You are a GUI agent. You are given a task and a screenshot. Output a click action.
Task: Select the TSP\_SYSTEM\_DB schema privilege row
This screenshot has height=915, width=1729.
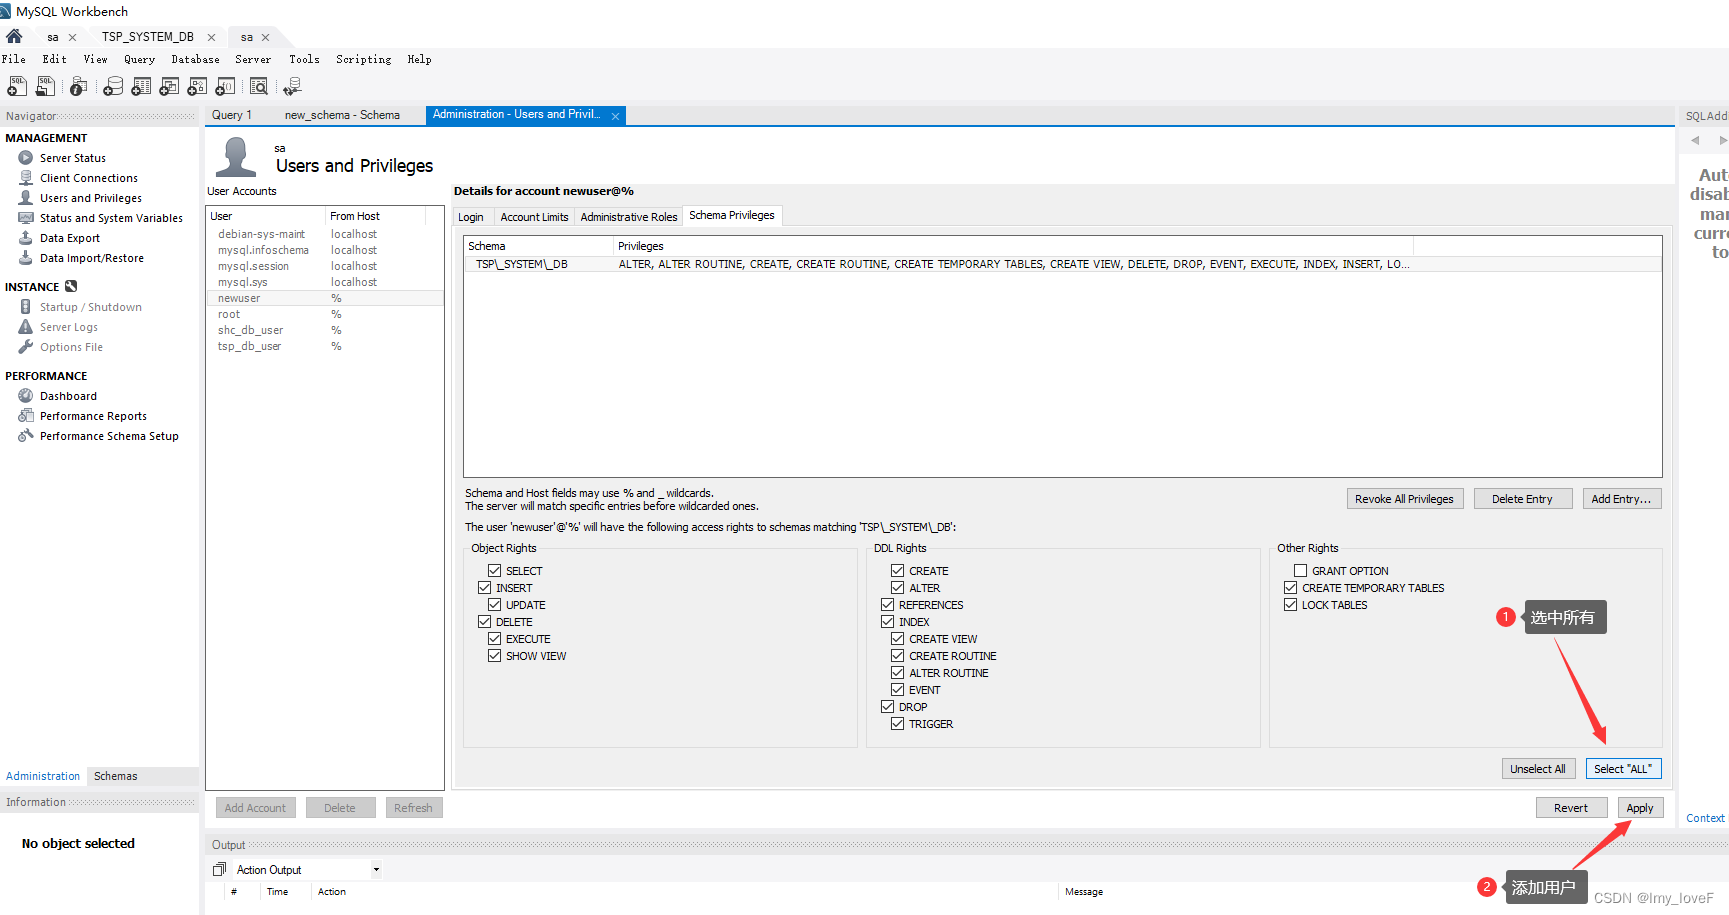(1062, 264)
